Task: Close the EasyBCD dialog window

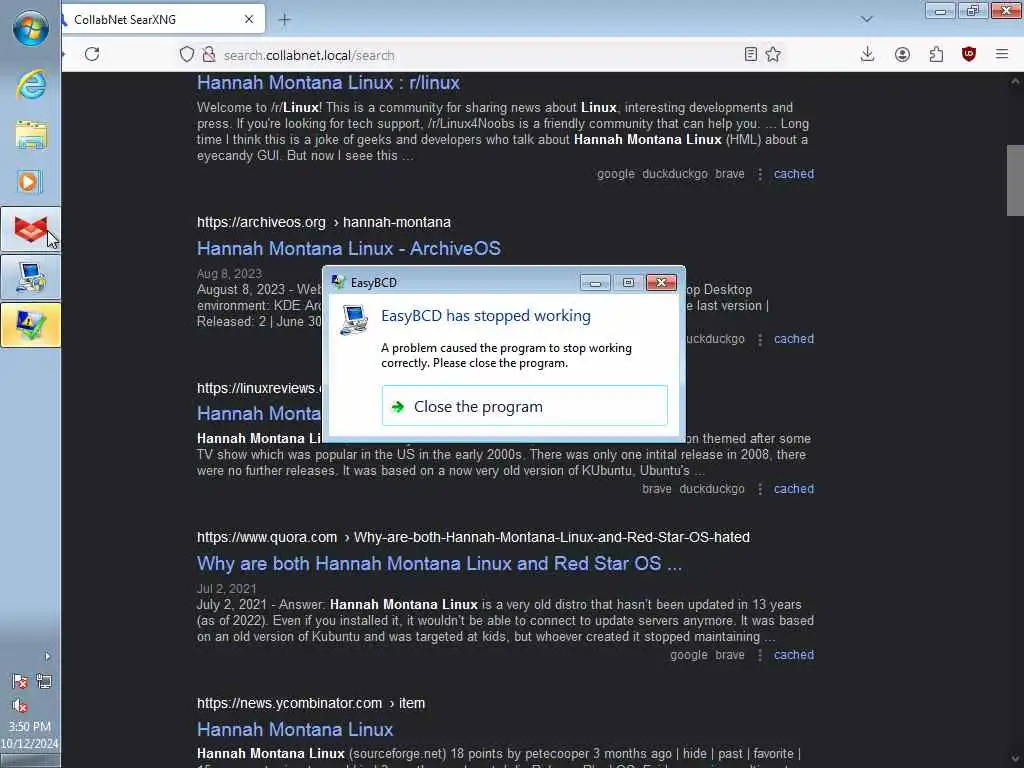Action: (x=661, y=282)
